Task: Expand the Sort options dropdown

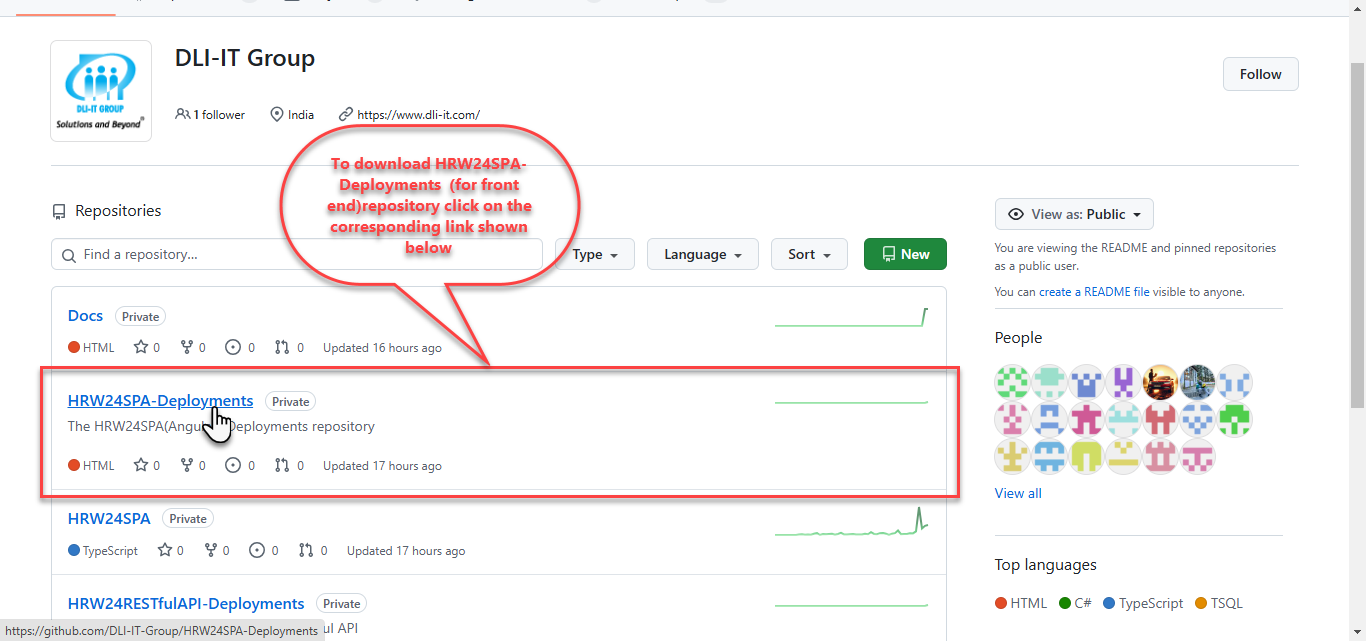Action: pos(808,254)
